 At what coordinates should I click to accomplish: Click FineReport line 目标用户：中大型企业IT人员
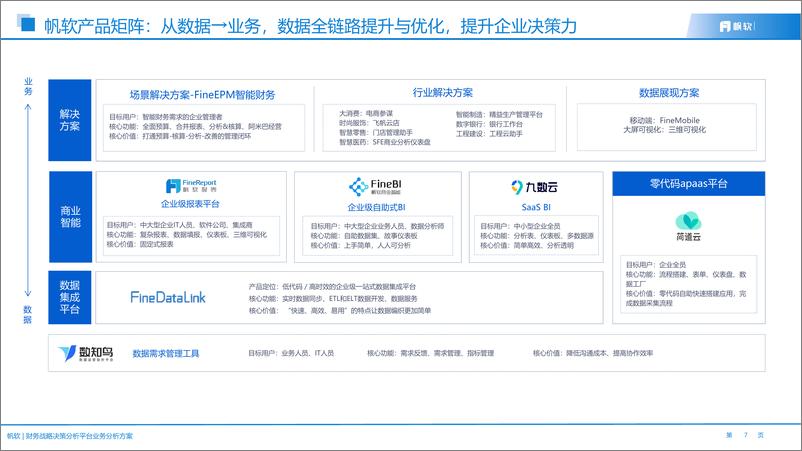pyautogui.click(x=180, y=225)
